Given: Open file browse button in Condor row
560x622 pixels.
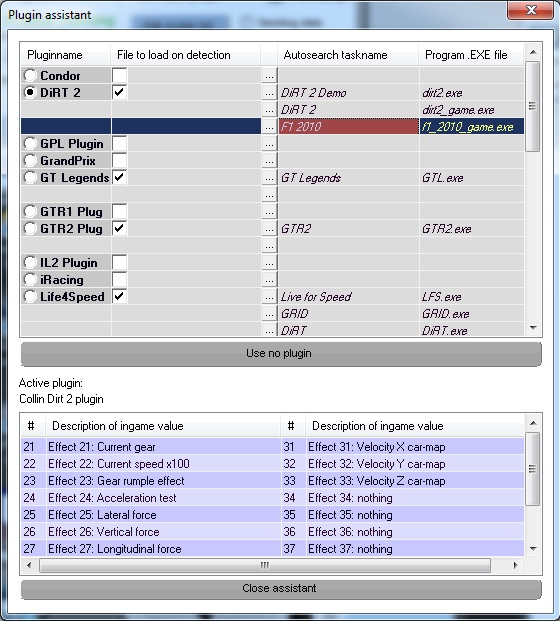Looking at the screenshot, I should 269,75.
